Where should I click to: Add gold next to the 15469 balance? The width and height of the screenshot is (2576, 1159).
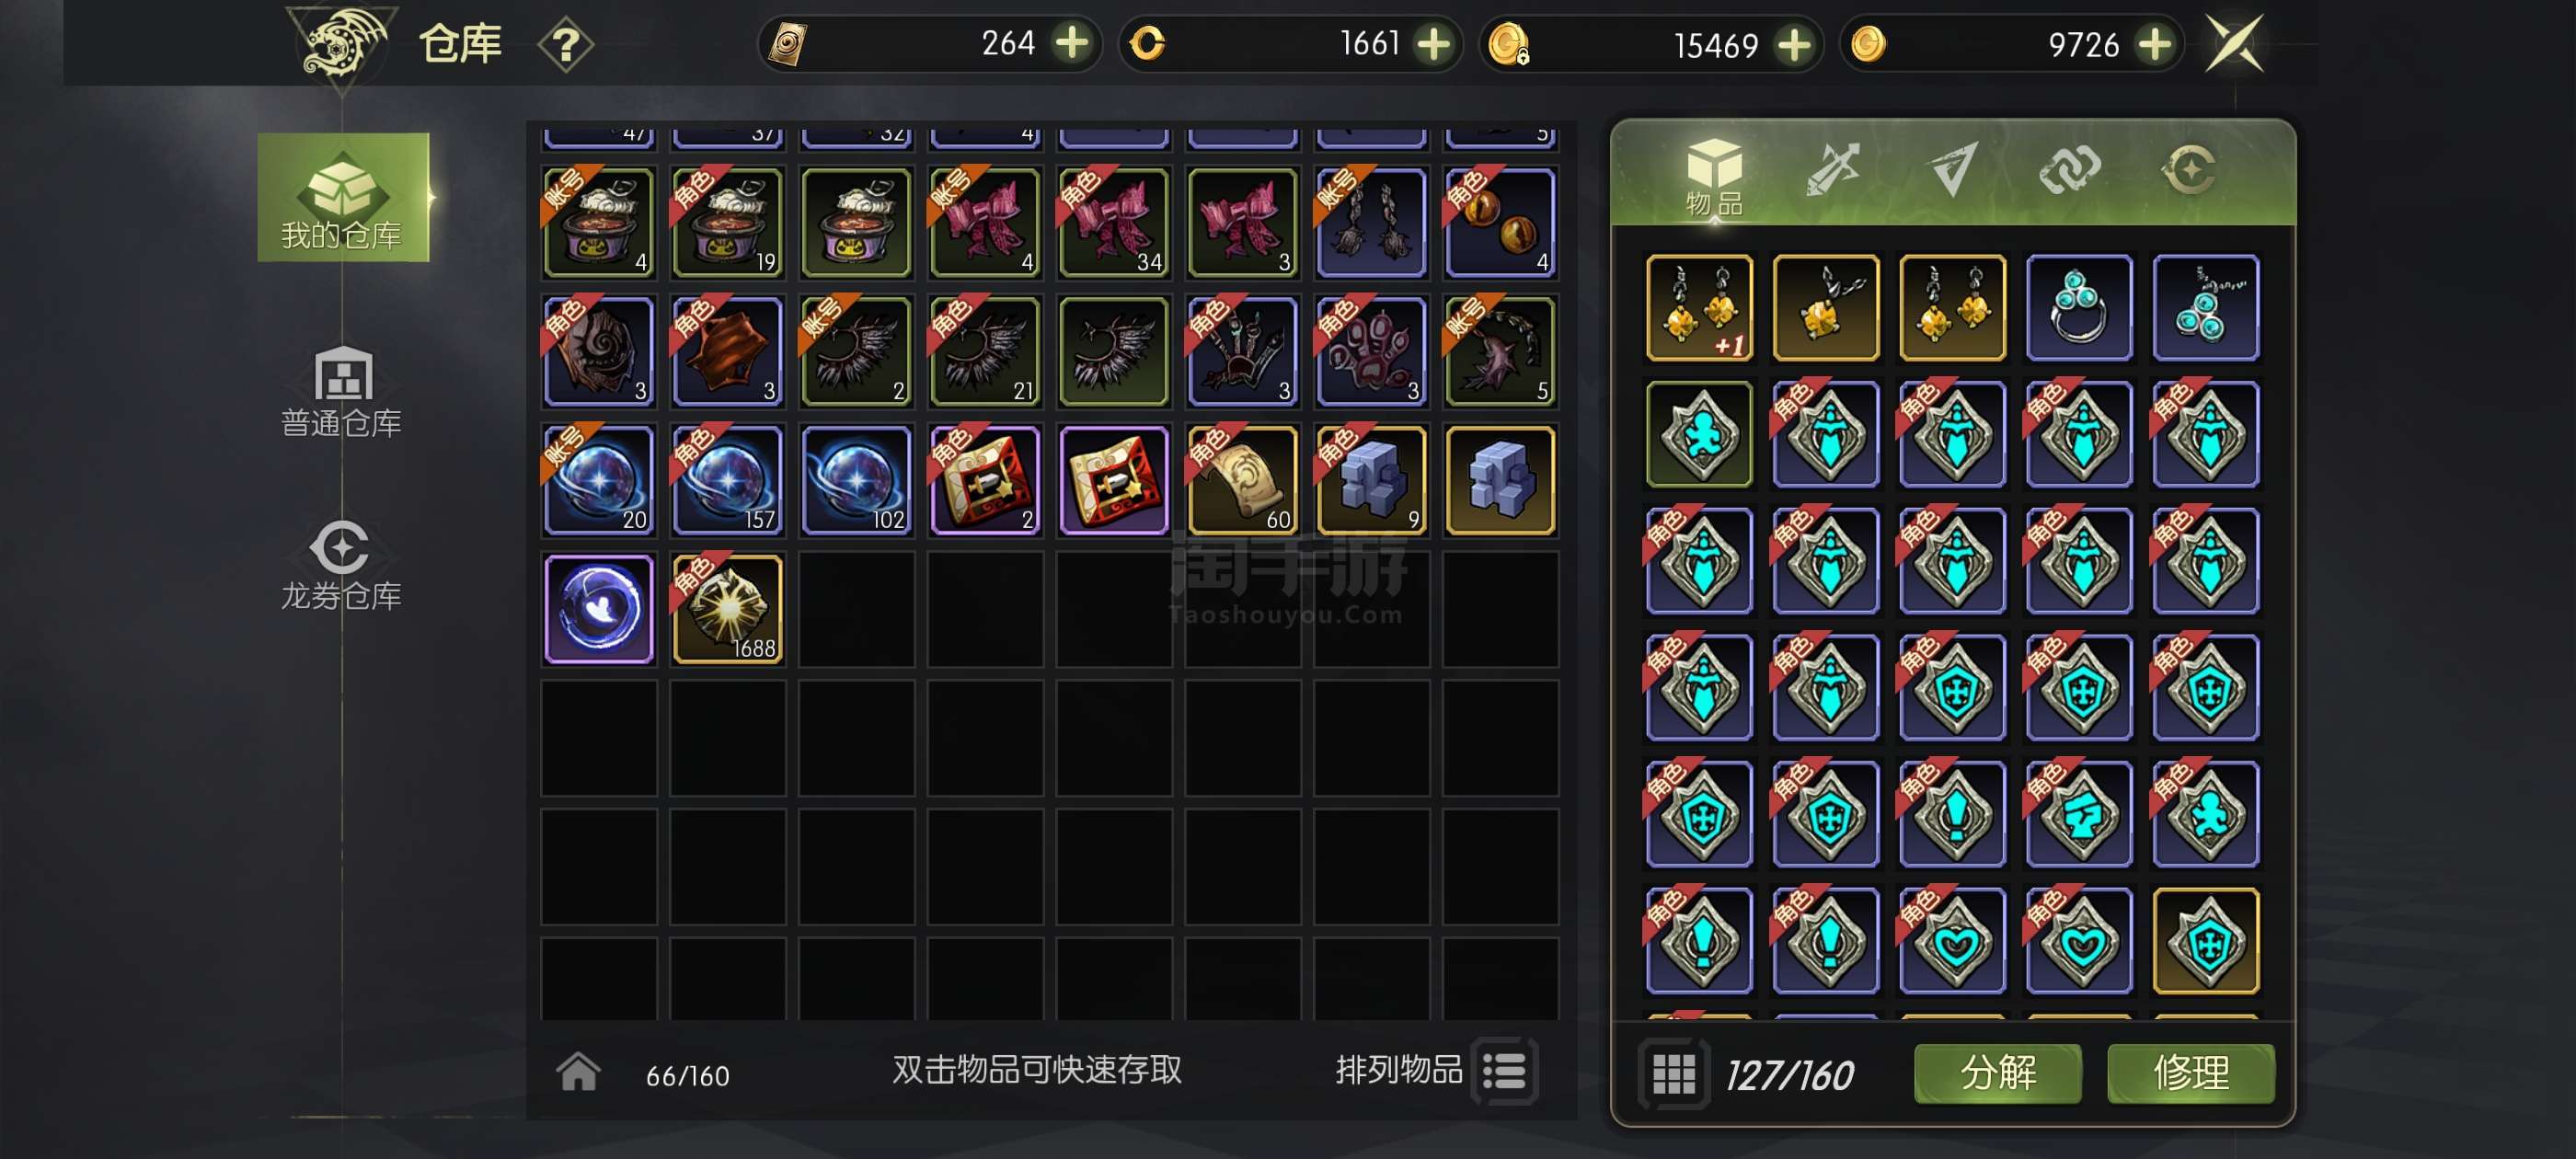1795,44
